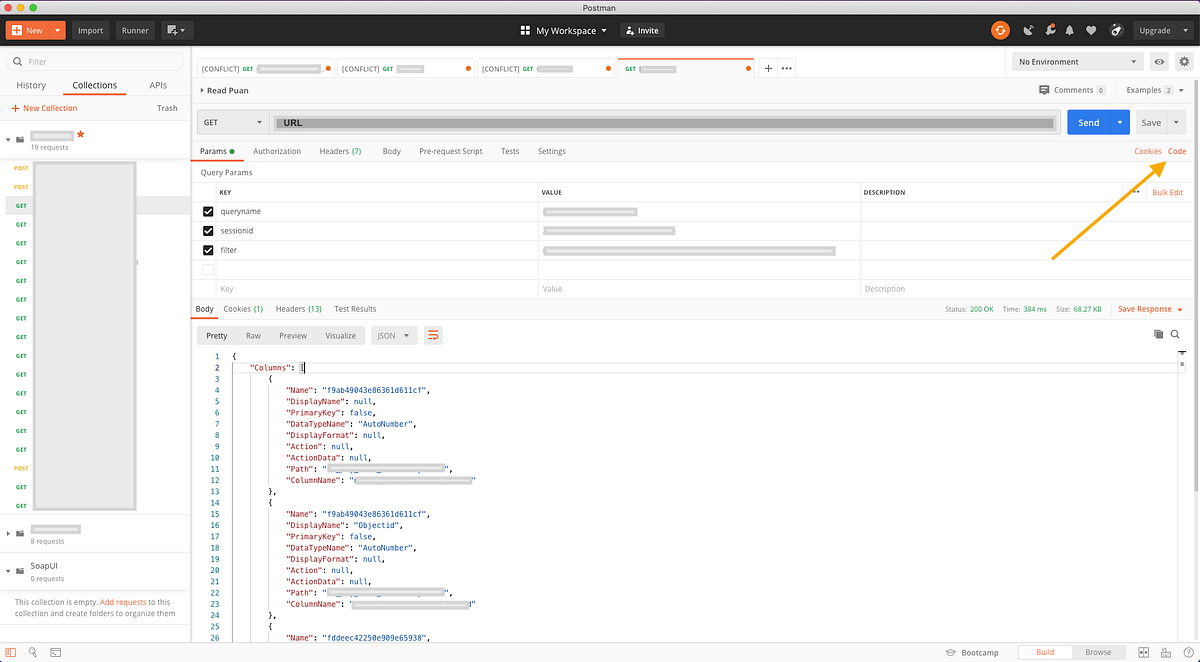
Task: Uncheck the sessionid parameter checkbox
Action: [x=208, y=231]
